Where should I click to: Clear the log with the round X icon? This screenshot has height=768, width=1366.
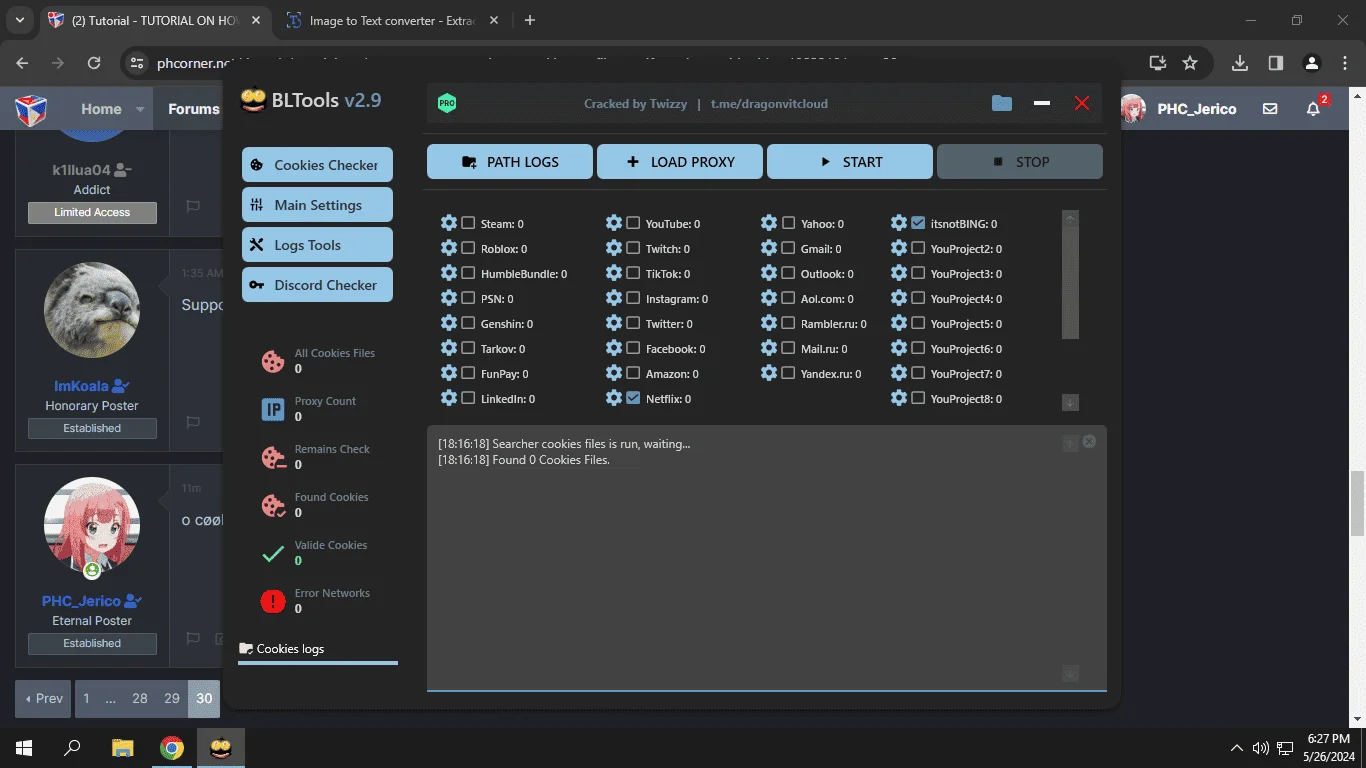pos(1089,441)
